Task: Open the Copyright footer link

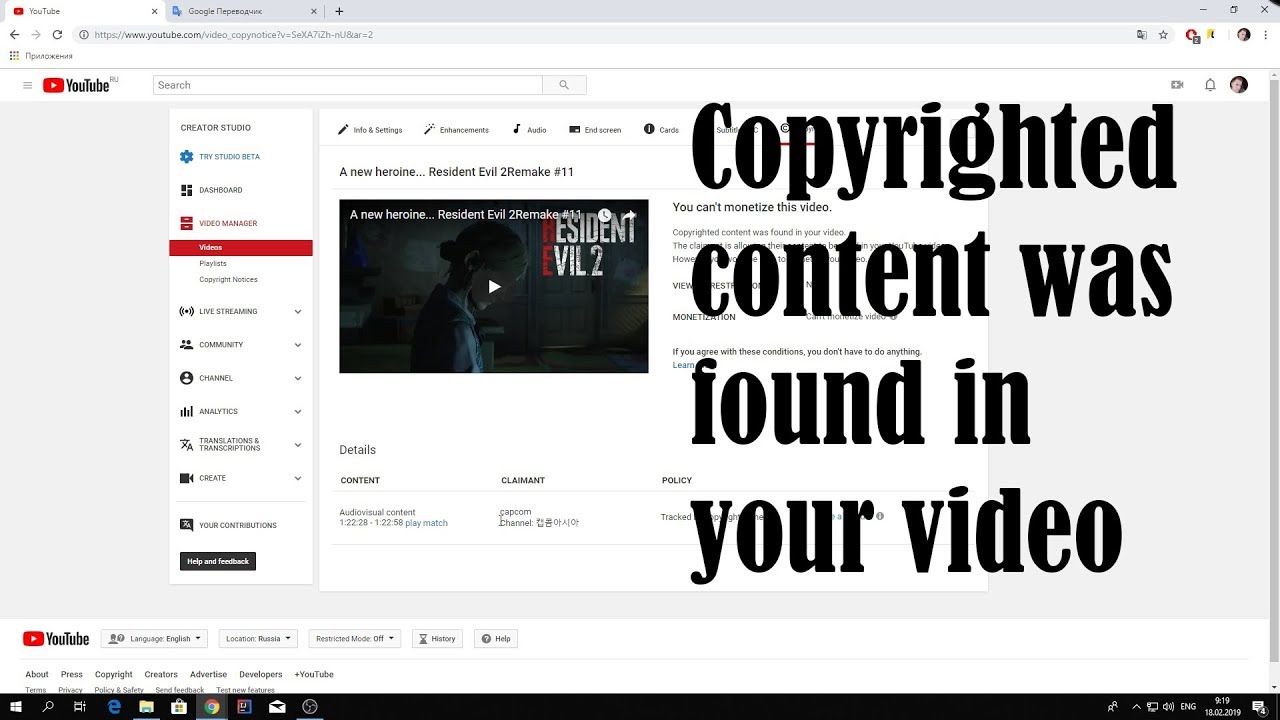Action: [114, 674]
